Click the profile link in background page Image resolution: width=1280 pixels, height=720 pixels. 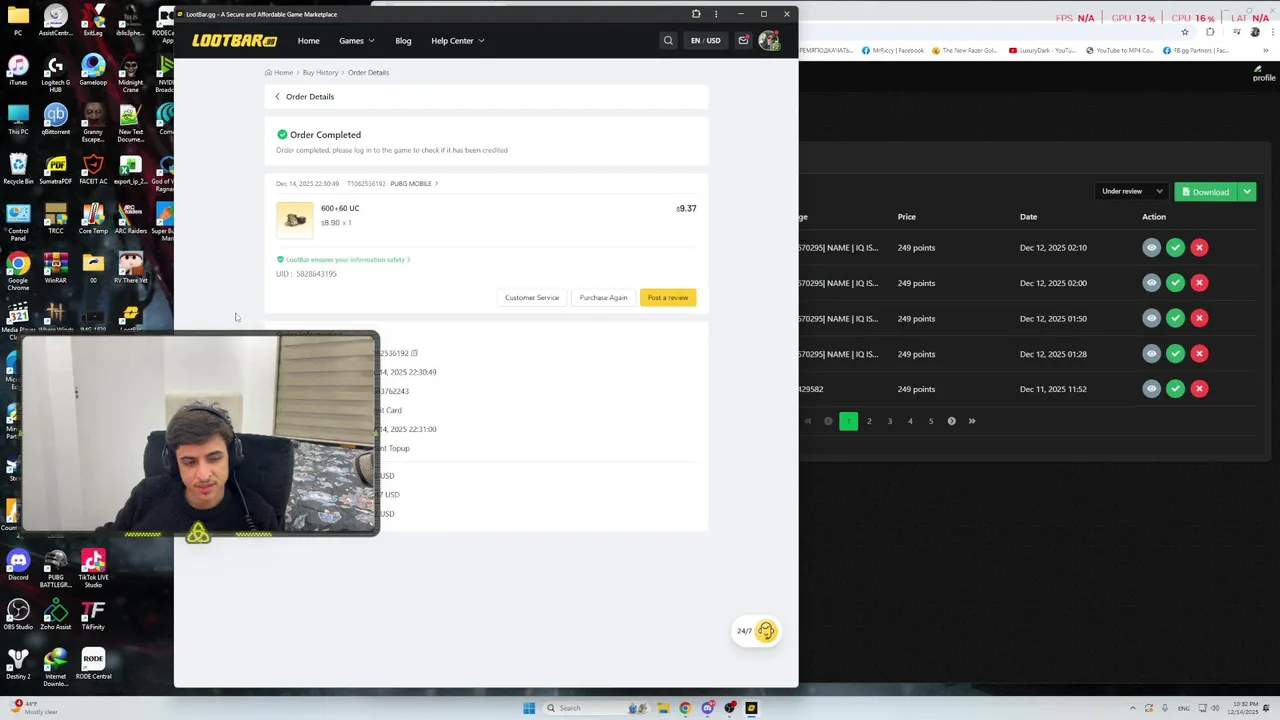coord(1264,74)
